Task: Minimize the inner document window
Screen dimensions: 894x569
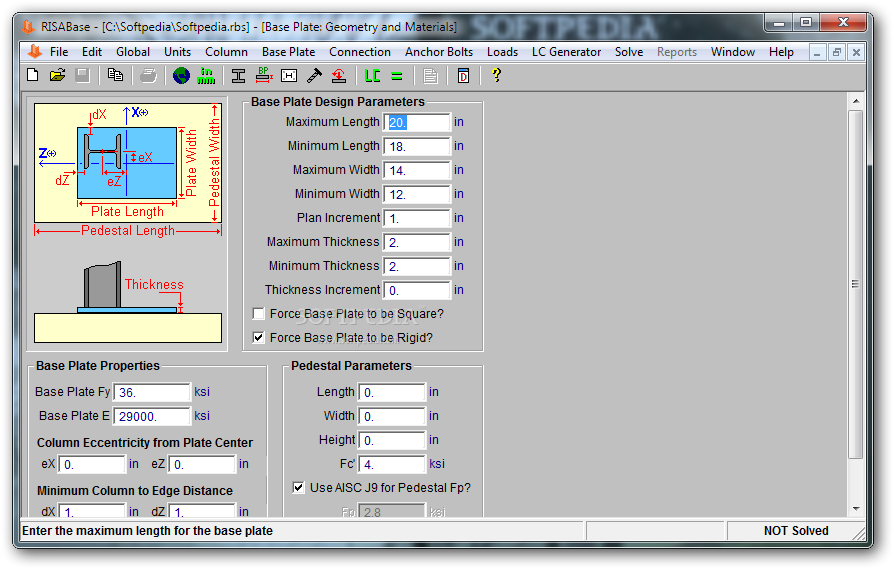Action: (817, 52)
